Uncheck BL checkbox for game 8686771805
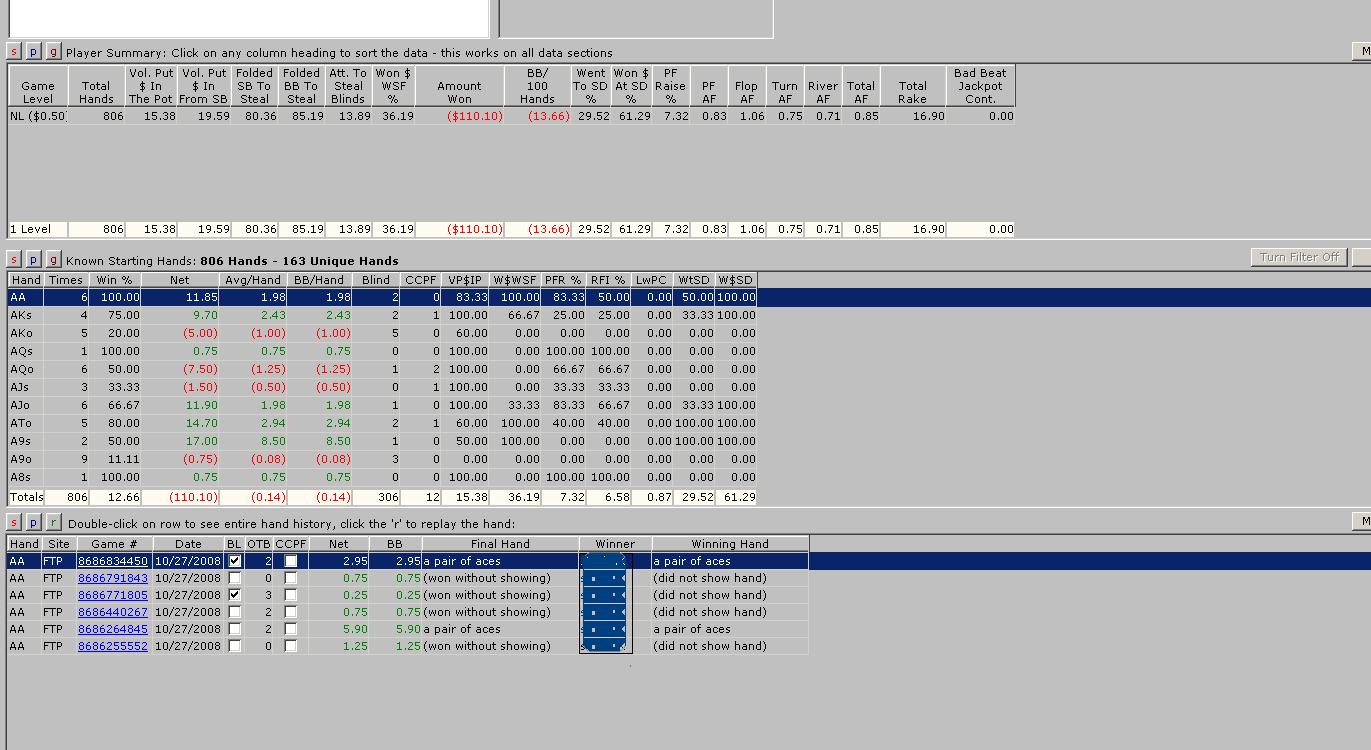 pos(234,595)
